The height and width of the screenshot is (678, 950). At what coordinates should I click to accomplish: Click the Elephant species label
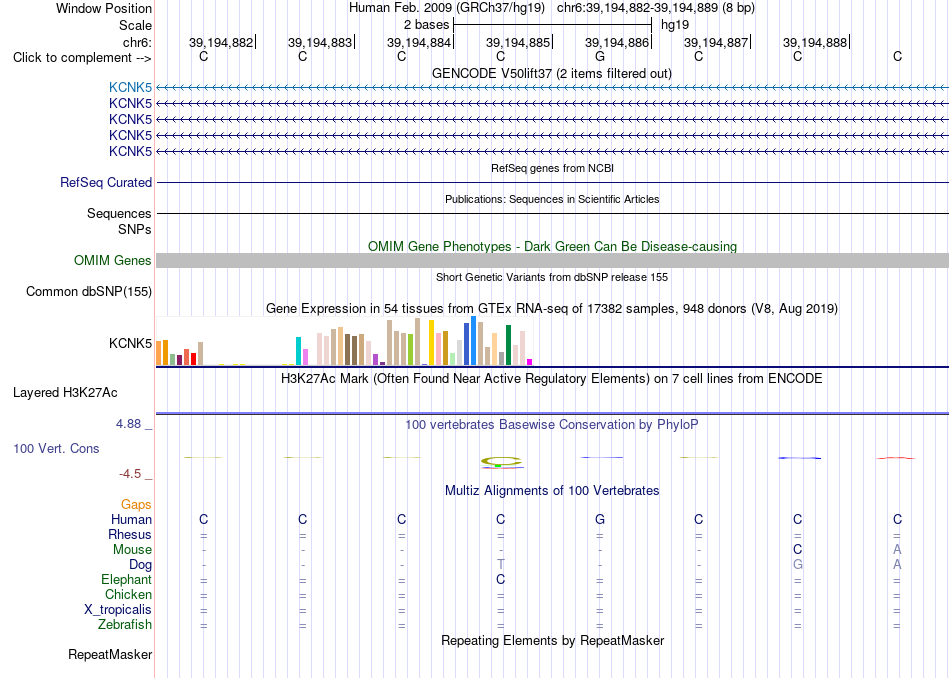127,579
